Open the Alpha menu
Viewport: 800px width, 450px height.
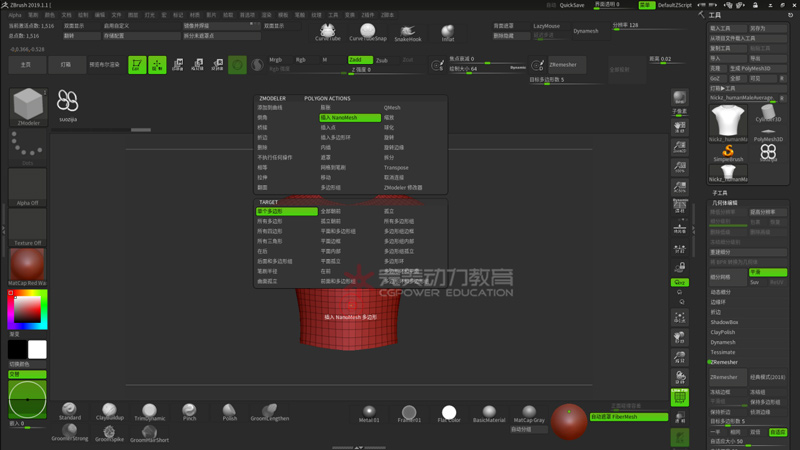pyautogui.click(x=15, y=15)
